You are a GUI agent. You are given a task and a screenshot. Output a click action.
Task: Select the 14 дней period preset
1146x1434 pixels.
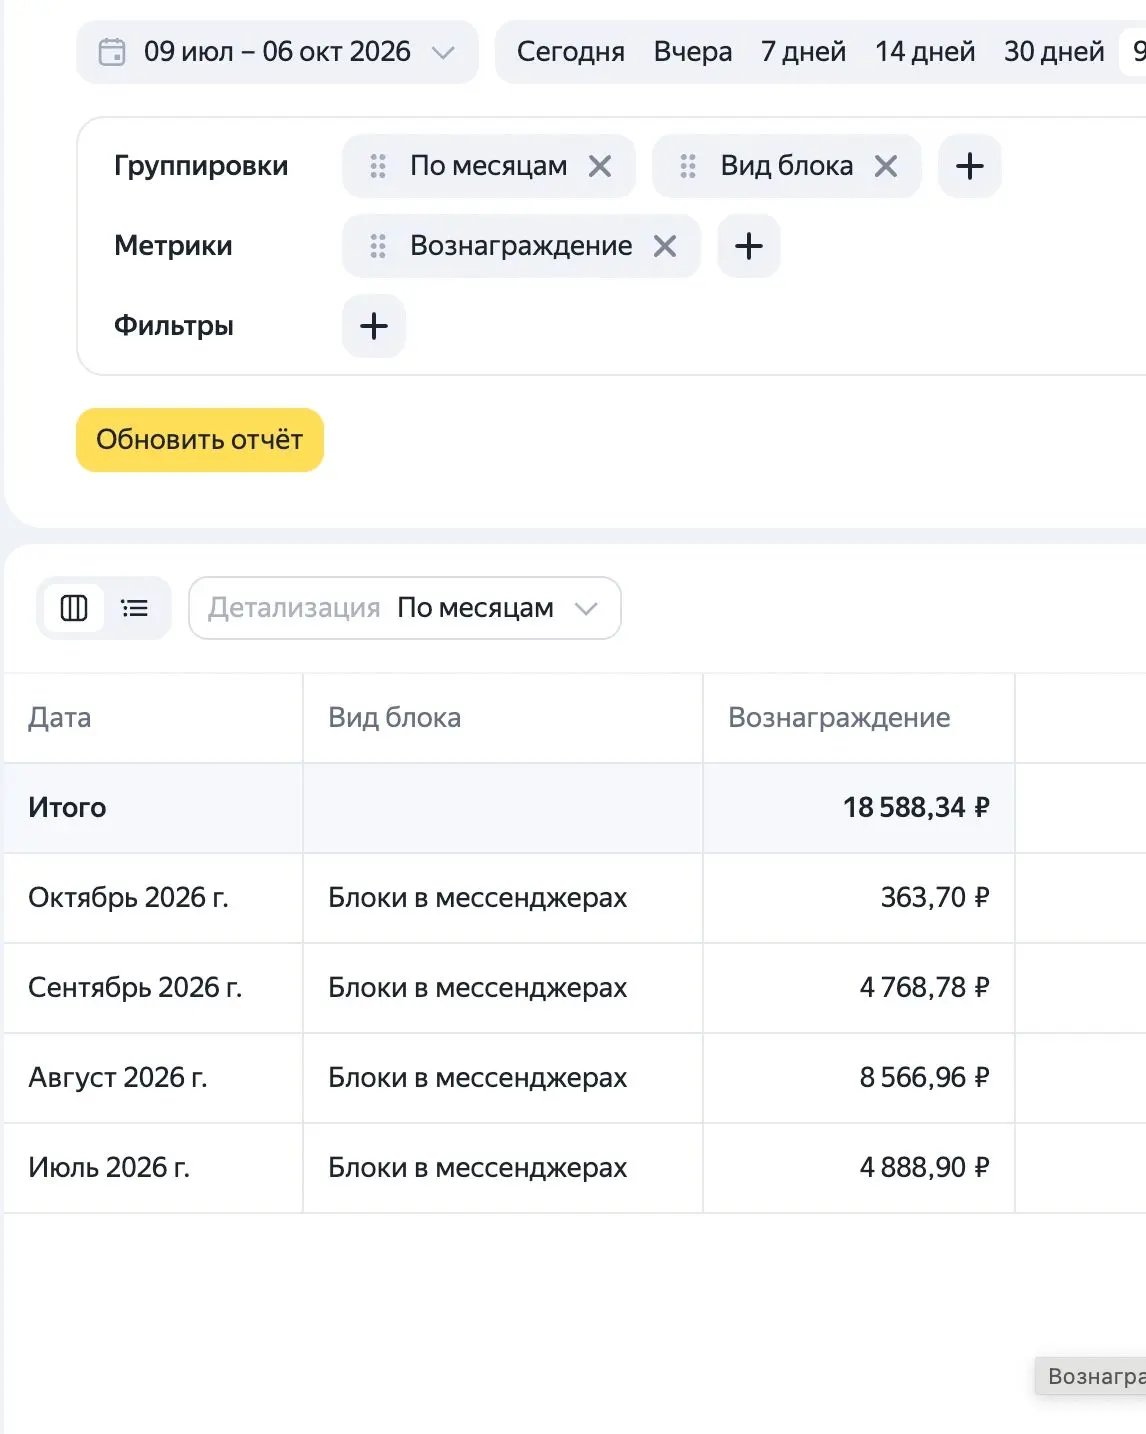[x=925, y=52]
